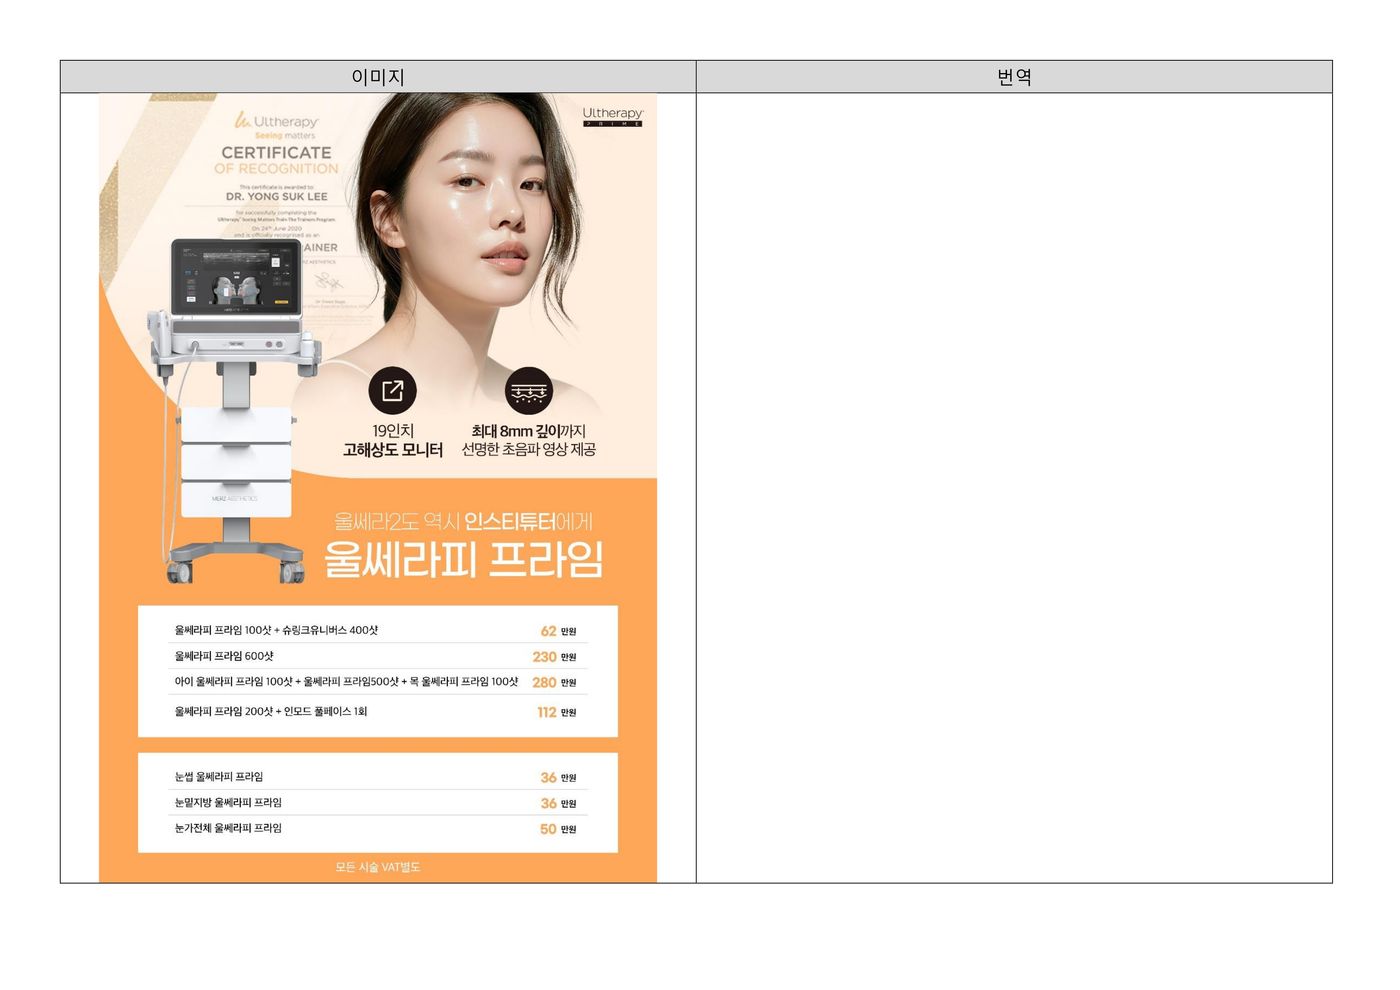1400x990 pixels.
Task: Click the Ultherapy logo on the certificate
Action: [276, 122]
